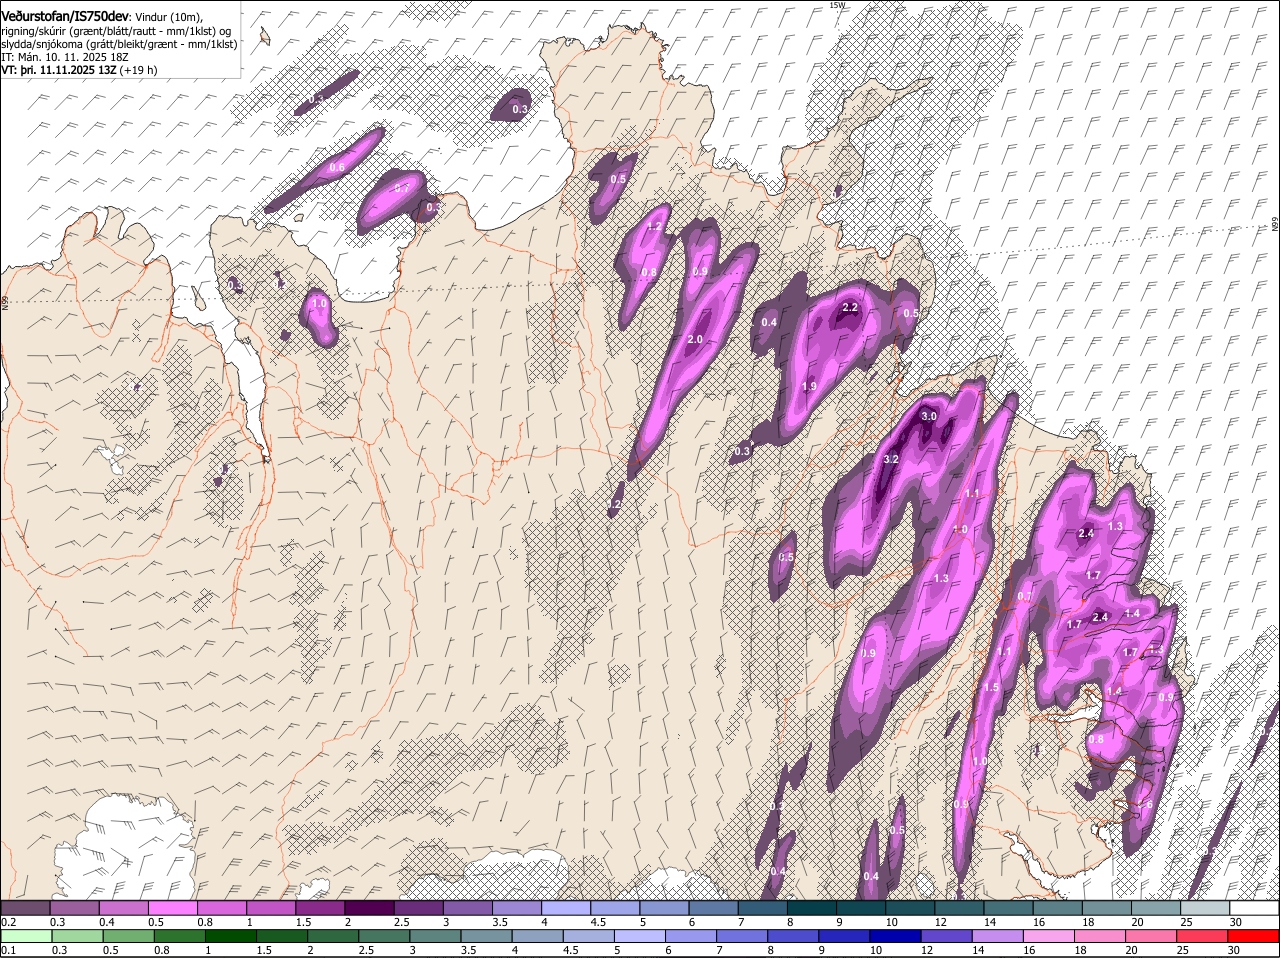Image resolution: width=1280 pixels, height=958 pixels.
Task: Select the initial time line 'IT: Mán. 10. 11. 2025 18Z'
Action: coord(64,57)
